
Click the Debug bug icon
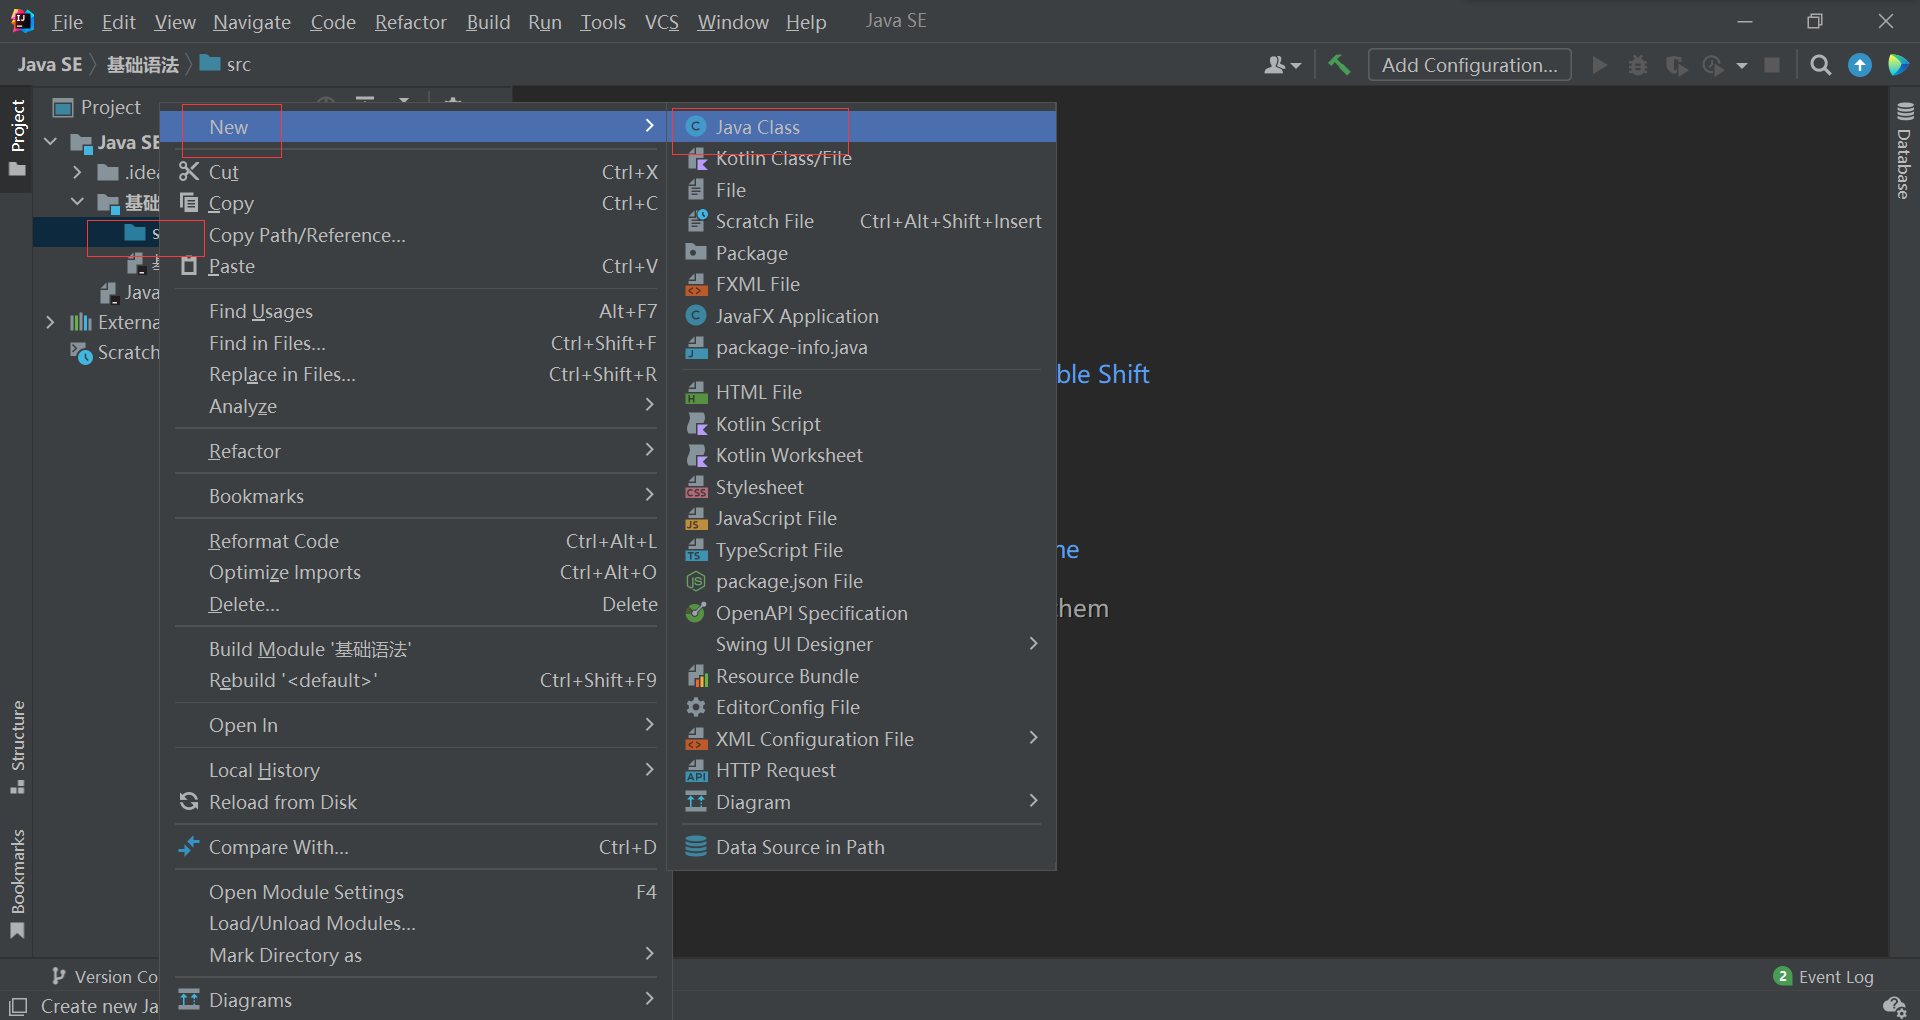pos(1638,65)
